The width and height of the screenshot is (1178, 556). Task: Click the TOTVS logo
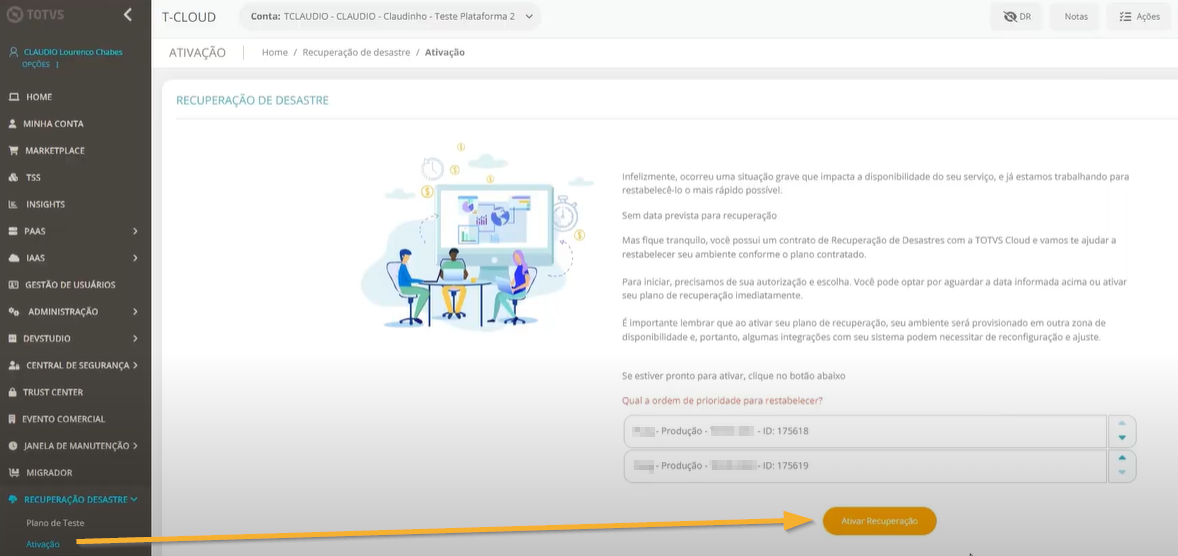click(35, 14)
